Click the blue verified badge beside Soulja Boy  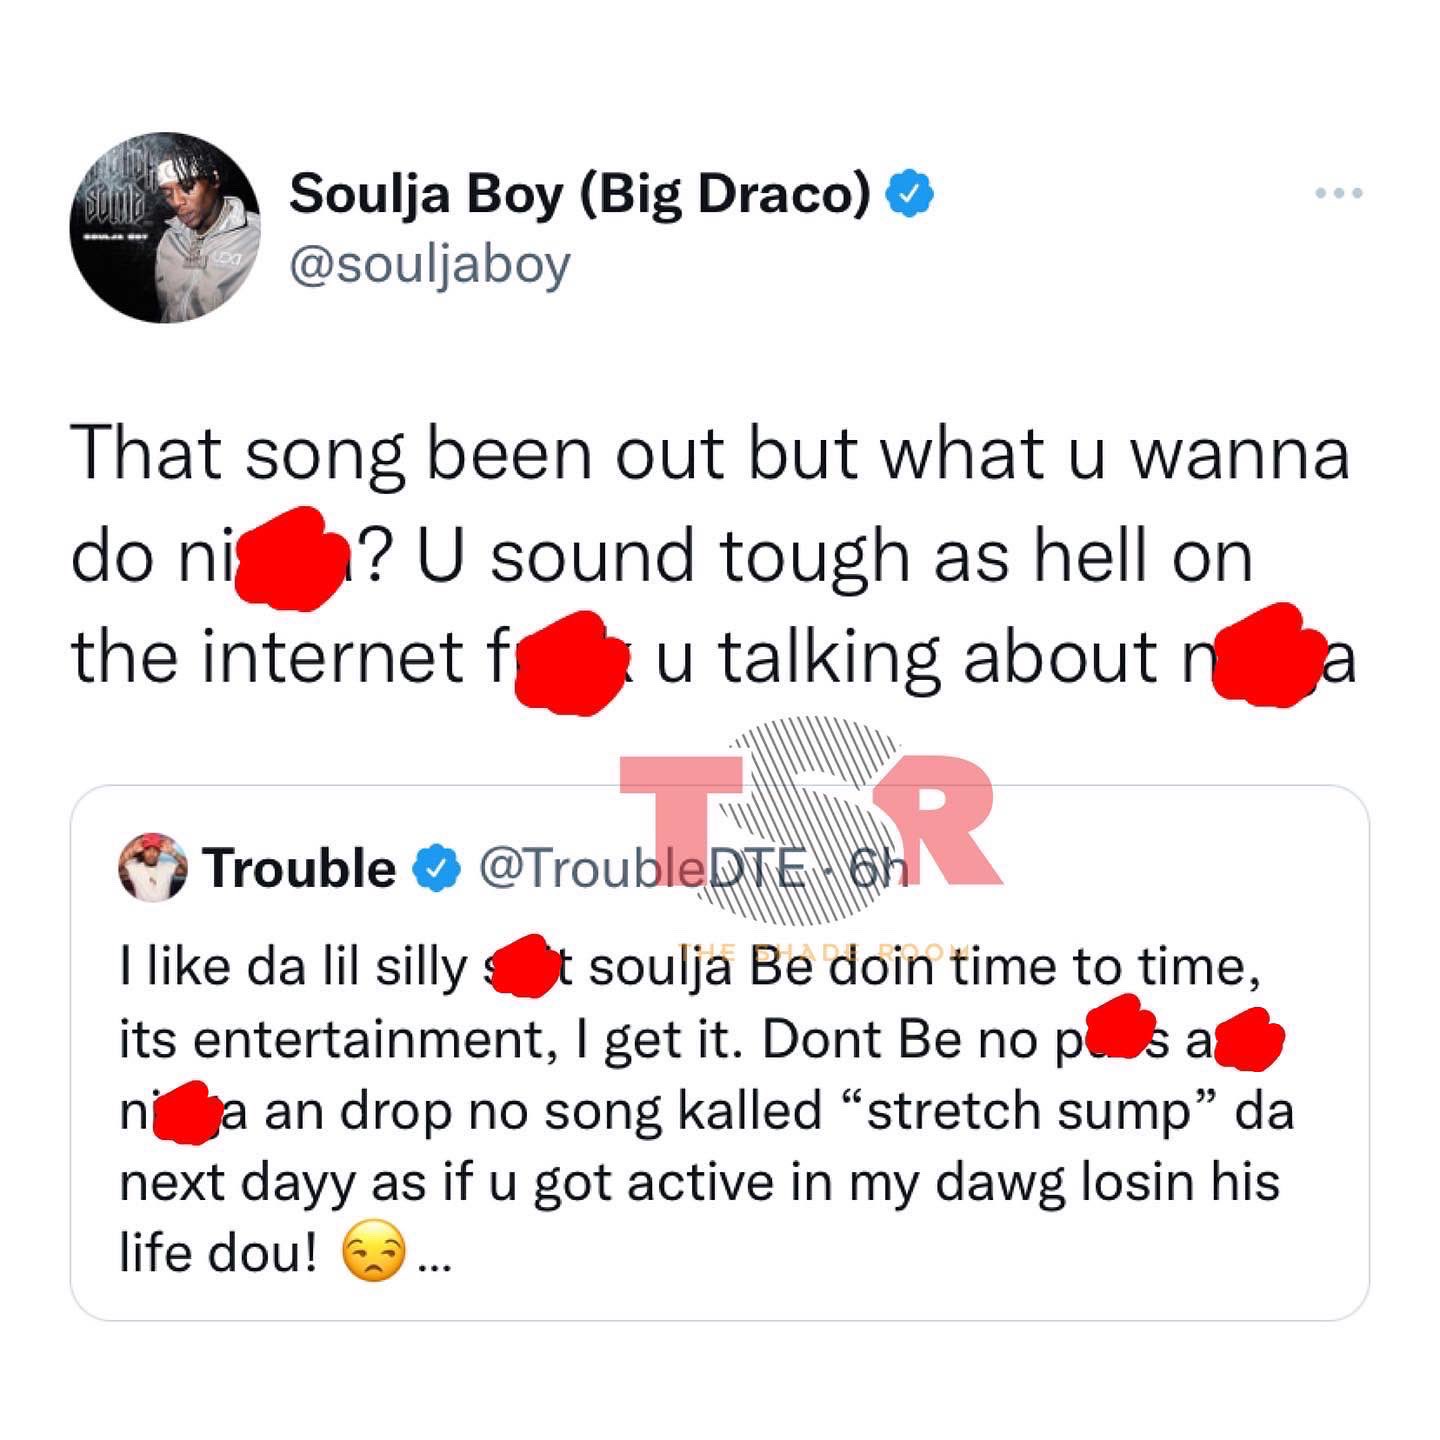[910, 193]
